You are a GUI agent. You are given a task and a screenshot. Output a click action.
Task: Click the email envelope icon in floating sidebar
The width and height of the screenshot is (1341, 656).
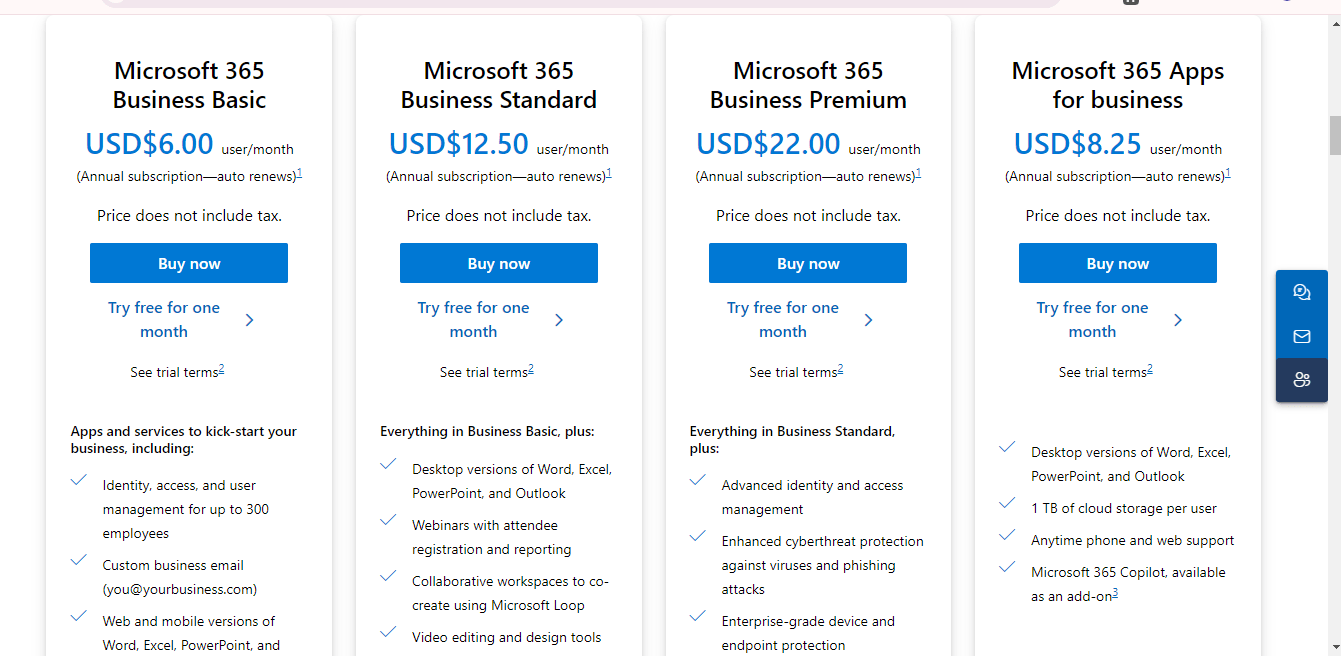coord(1301,336)
